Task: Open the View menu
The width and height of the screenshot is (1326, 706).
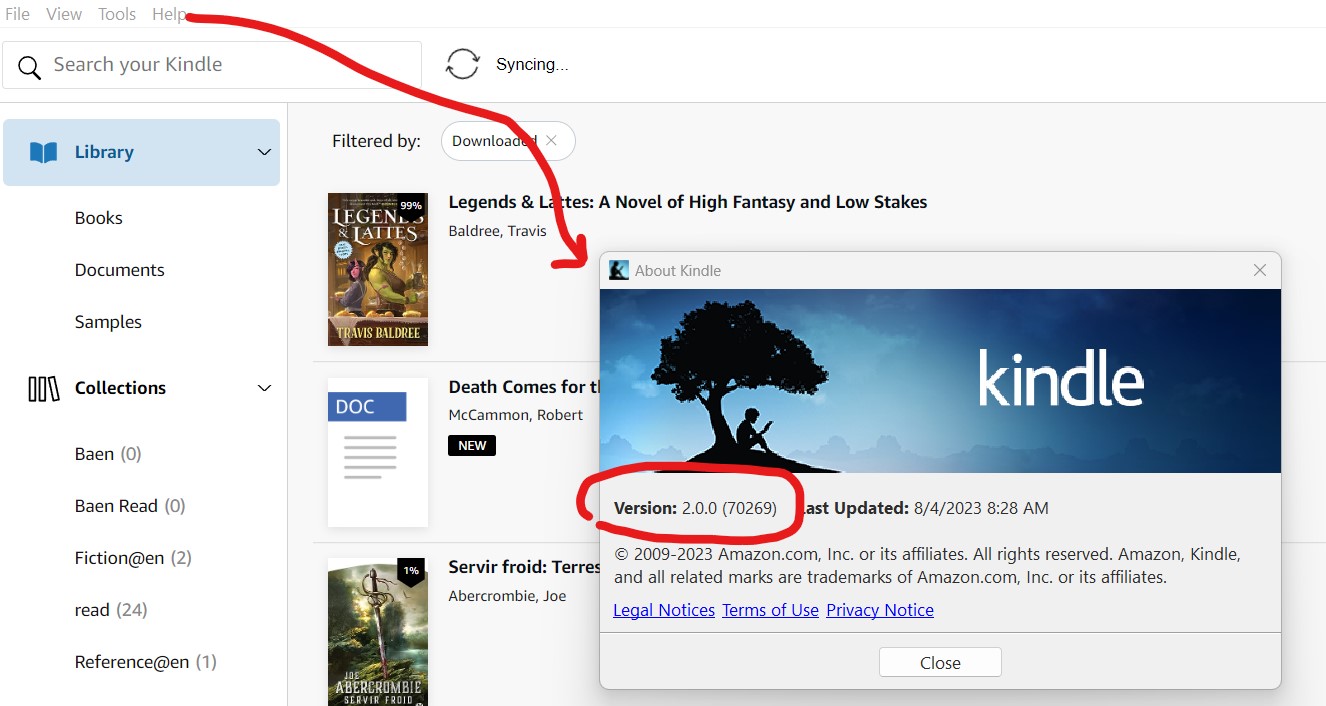Action: [63, 14]
